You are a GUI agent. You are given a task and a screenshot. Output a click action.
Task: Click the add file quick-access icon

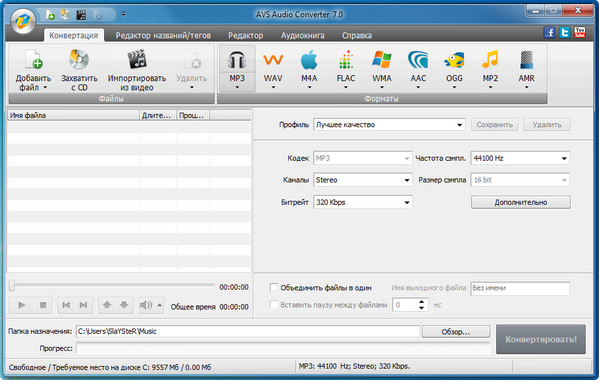(50, 15)
